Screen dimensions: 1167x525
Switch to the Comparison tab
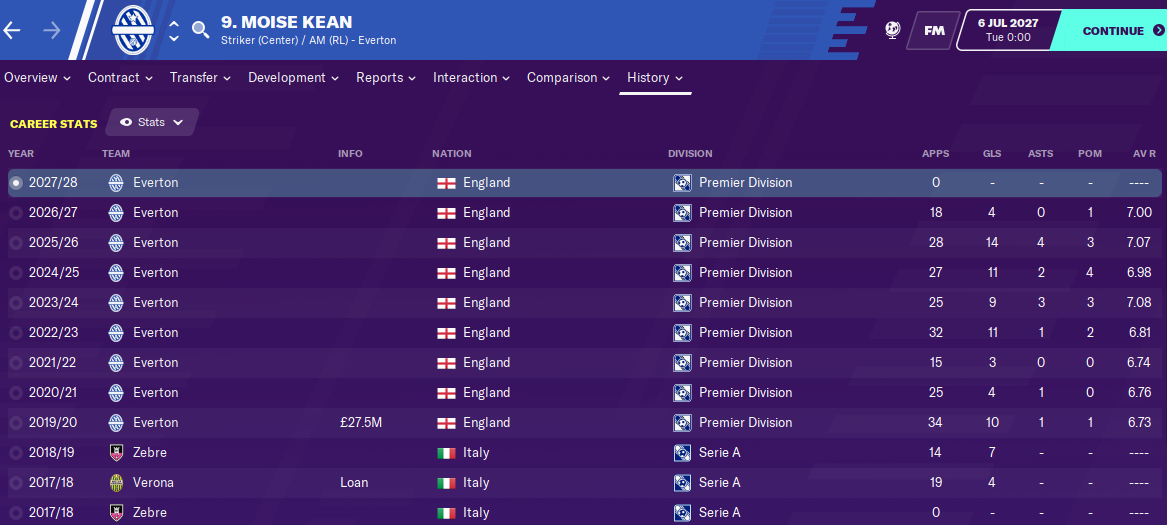[568, 77]
